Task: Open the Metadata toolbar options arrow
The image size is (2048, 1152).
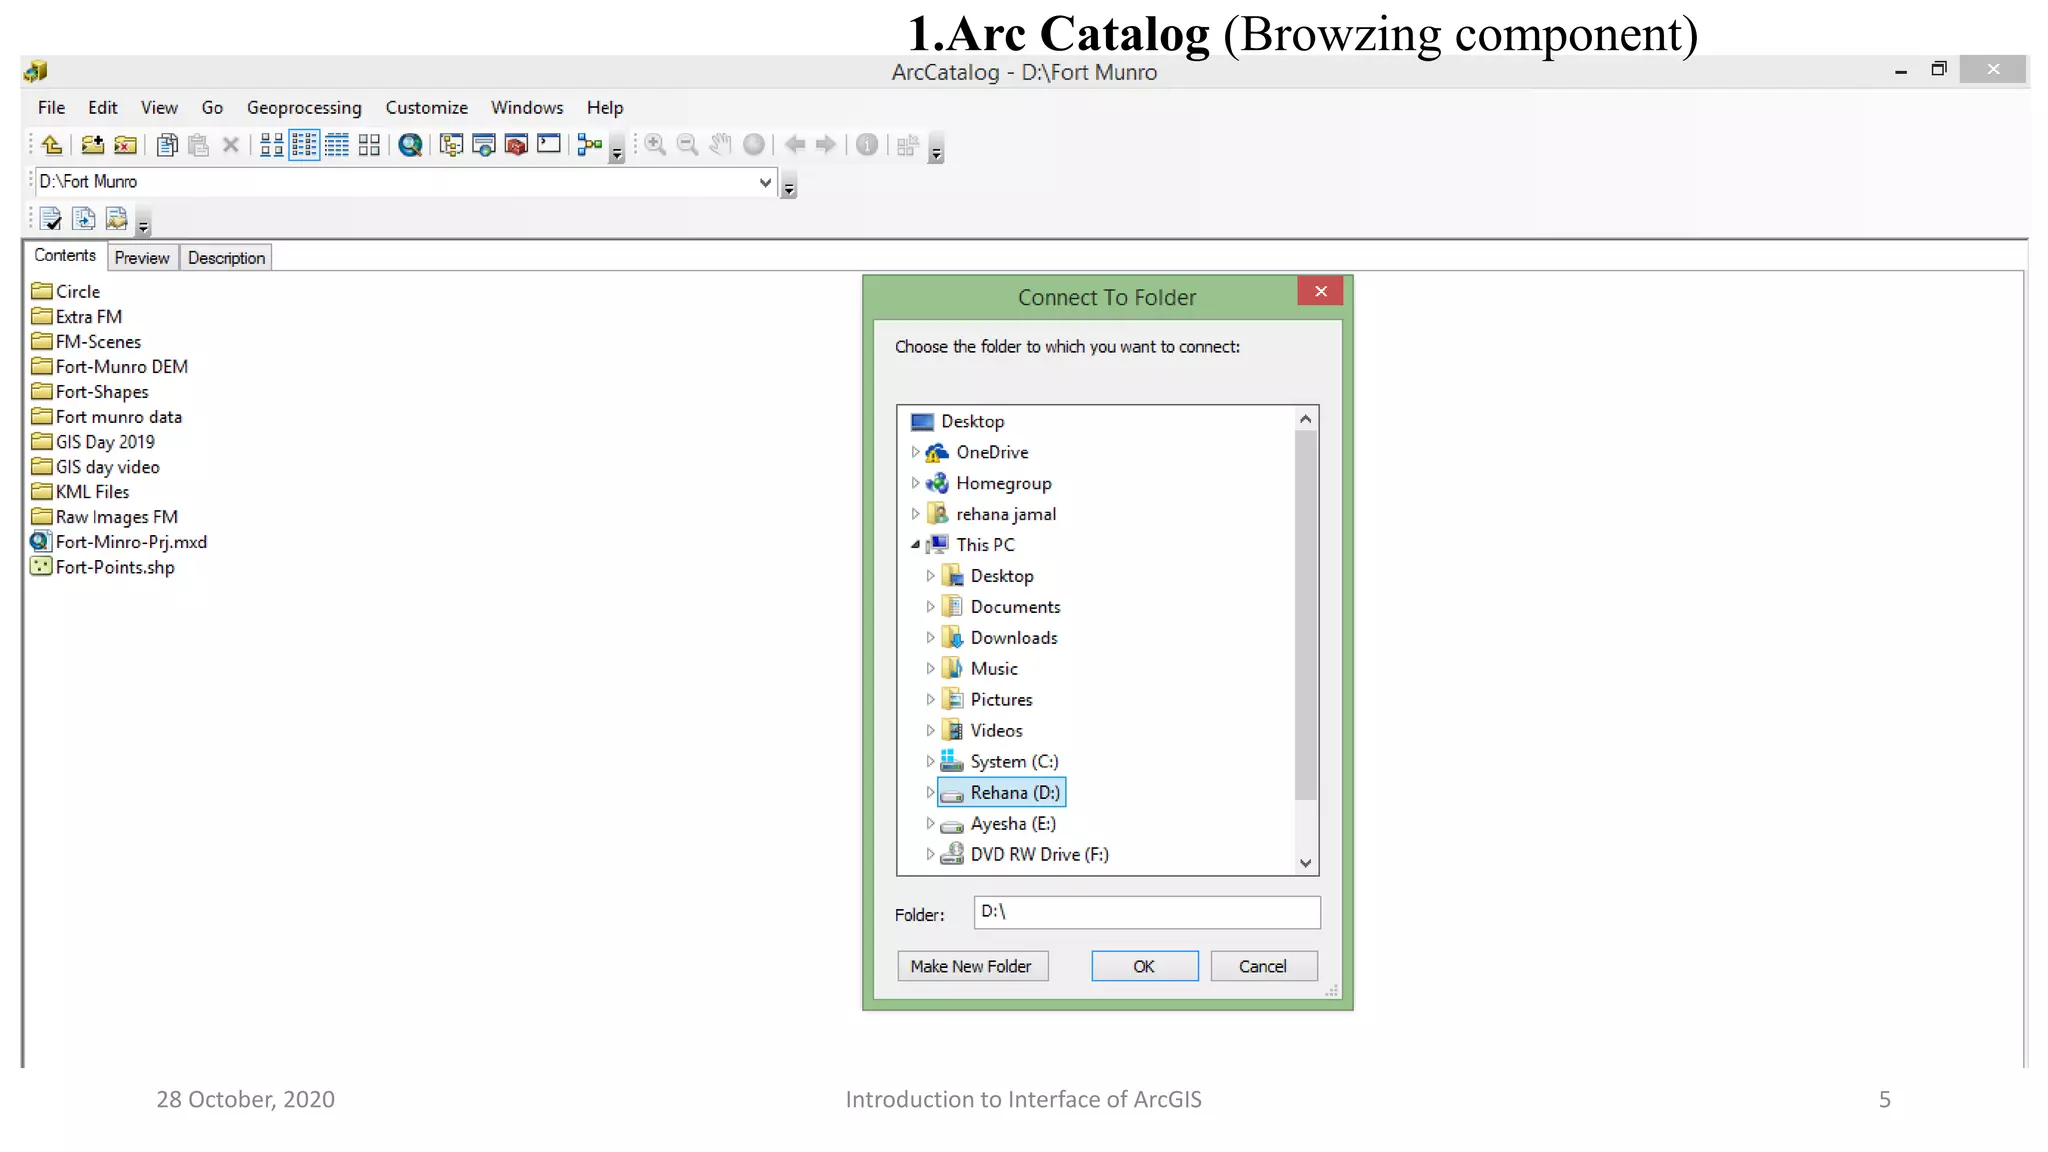Action: pos(143,223)
